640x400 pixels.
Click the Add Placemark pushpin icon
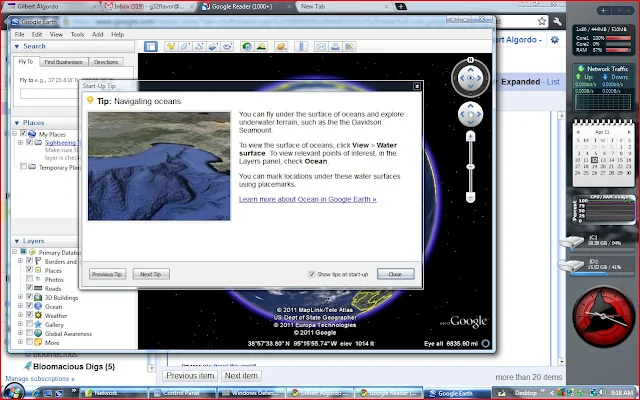coord(171,47)
